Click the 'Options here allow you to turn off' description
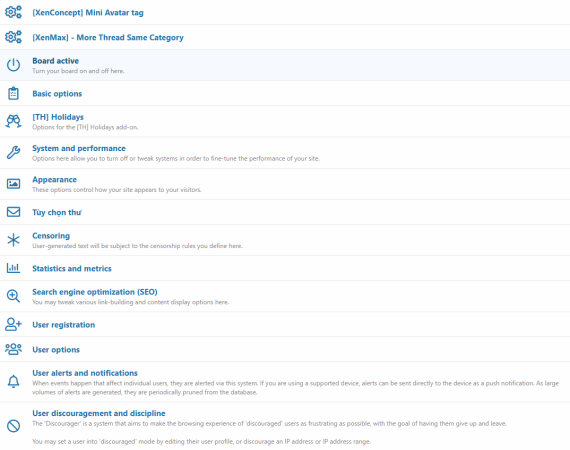 [x=176, y=158]
